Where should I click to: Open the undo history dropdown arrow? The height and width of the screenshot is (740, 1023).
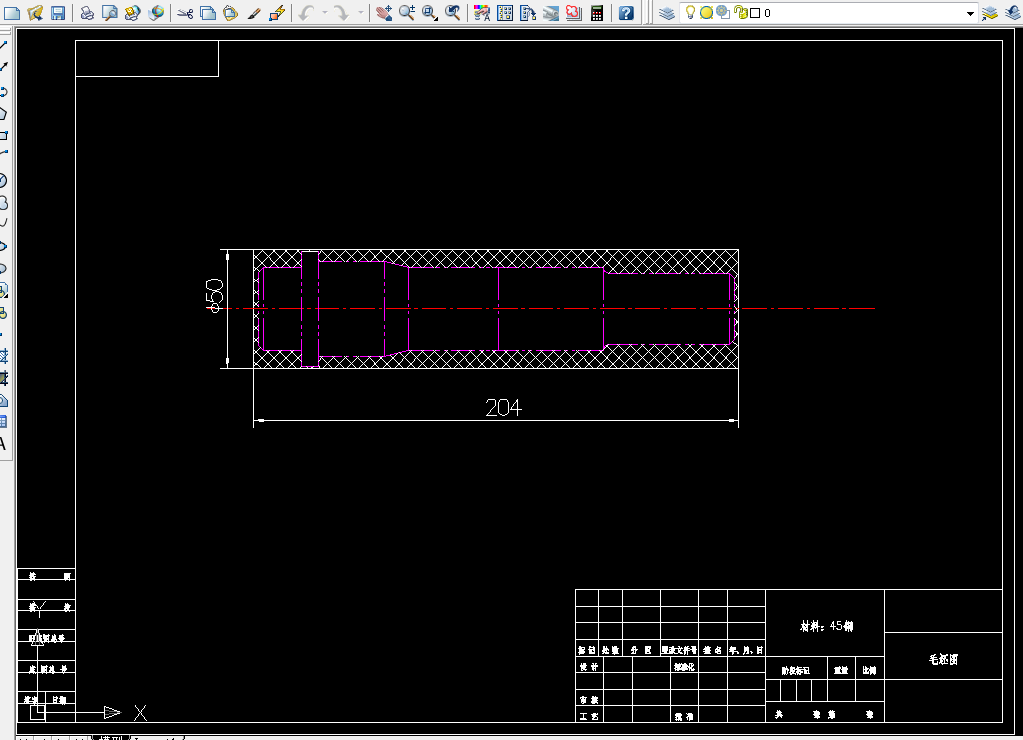pos(324,12)
